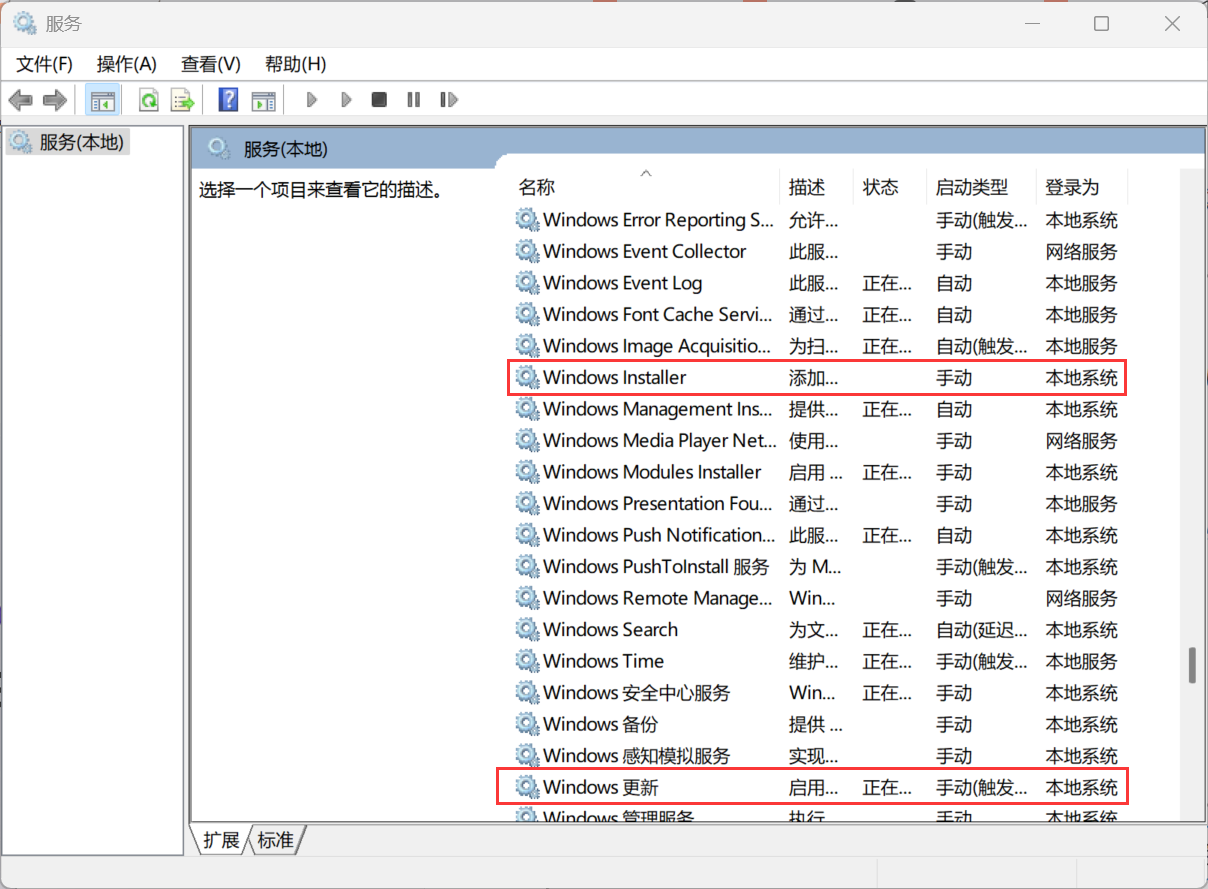Click the Forward arrow toolbar icon
Image resolution: width=1208 pixels, height=889 pixels.
click(54, 100)
